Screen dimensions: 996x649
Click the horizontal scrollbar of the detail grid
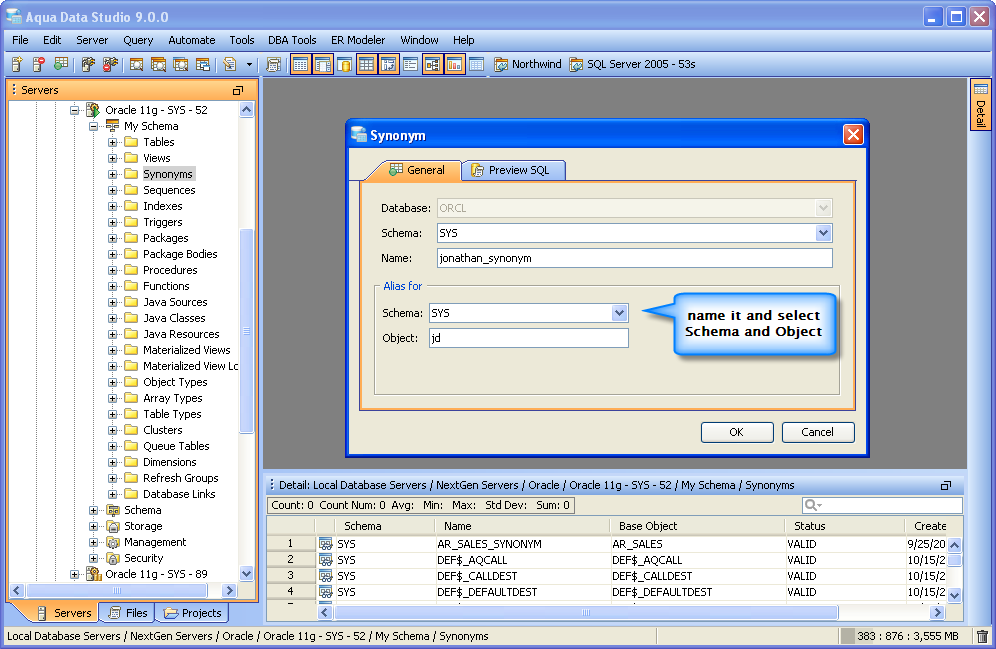(585, 612)
